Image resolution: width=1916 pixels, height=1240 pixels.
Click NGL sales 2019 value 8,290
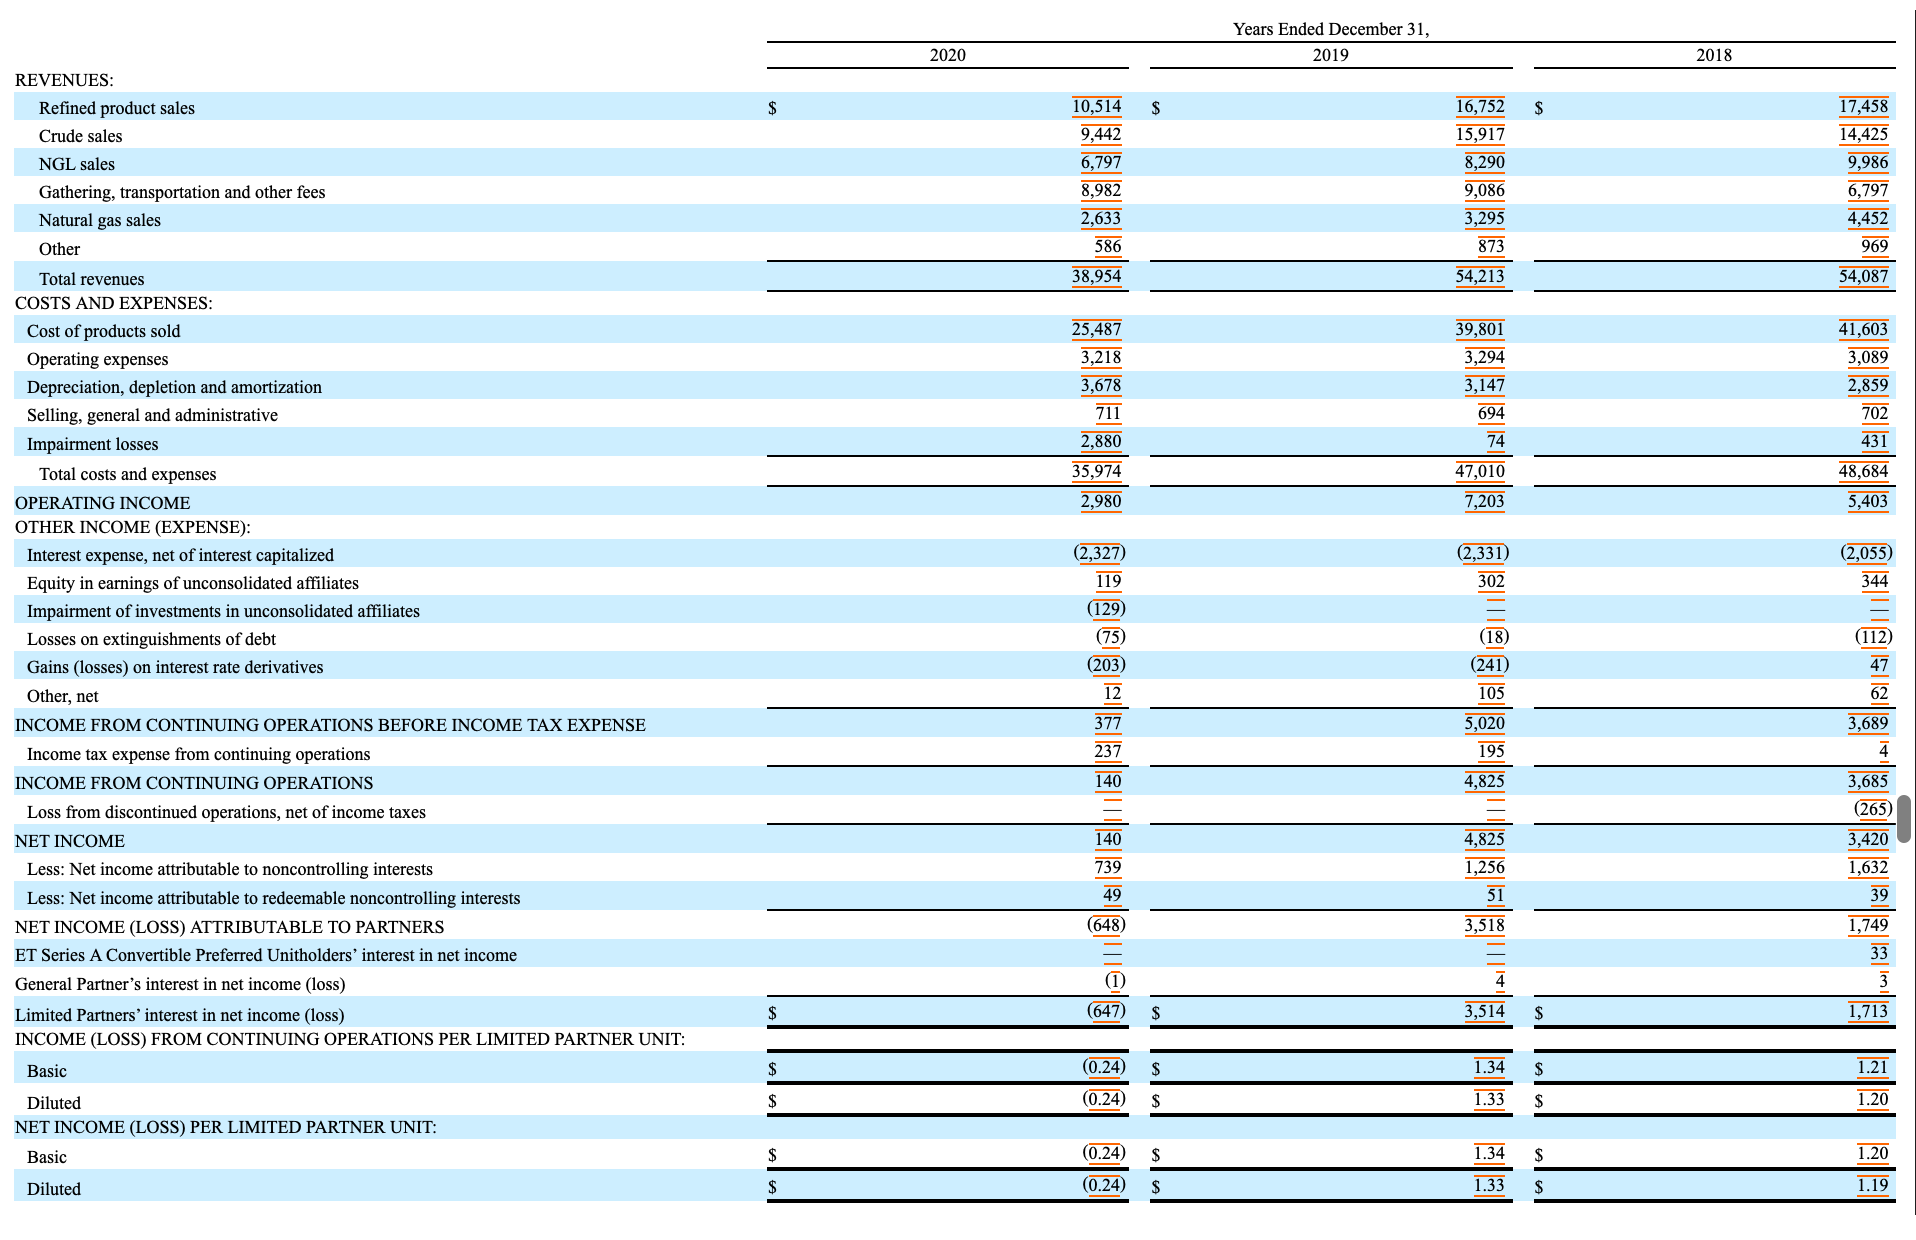click(x=1484, y=162)
